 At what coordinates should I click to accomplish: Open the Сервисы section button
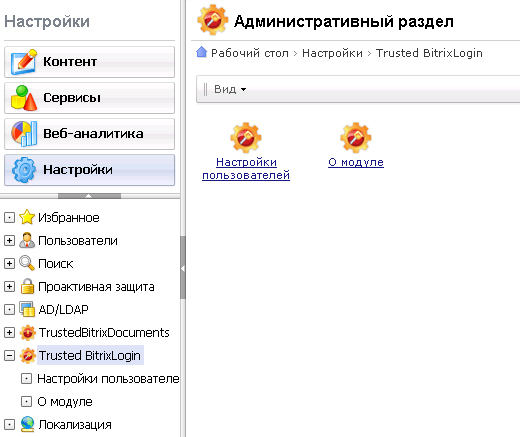coord(89,98)
